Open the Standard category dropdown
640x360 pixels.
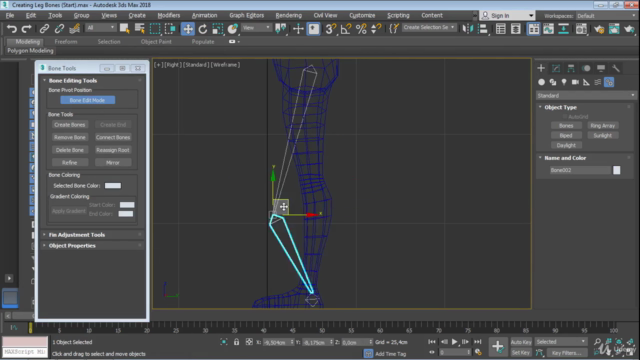tap(586, 96)
